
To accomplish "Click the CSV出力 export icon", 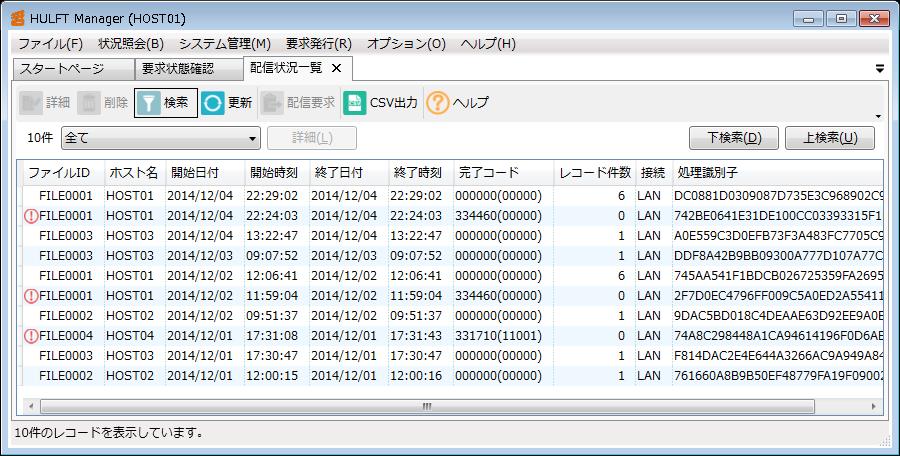I will pyautogui.click(x=355, y=103).
